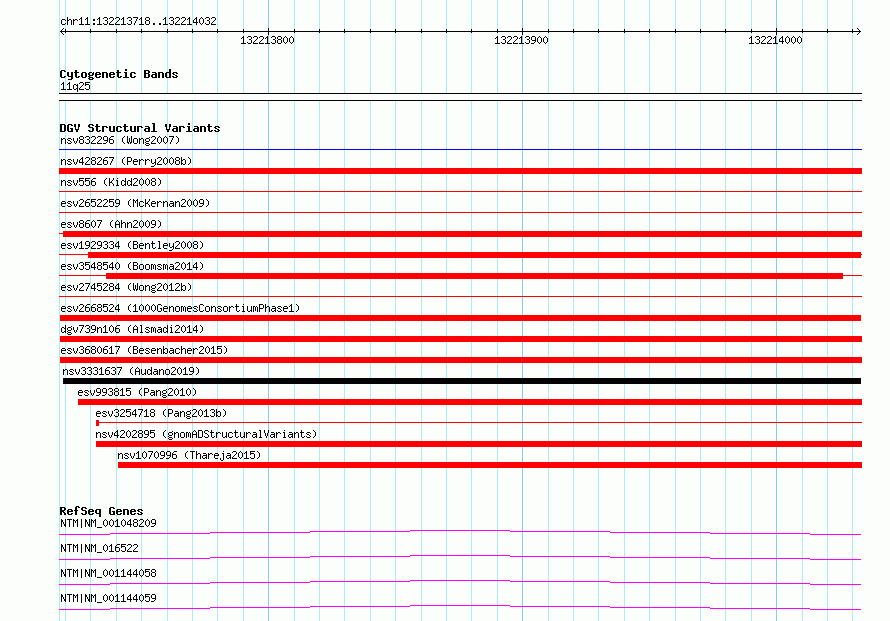Open NTM|NM_001048209 RefSeq gene
The image size is (890, 621).
click(x=108, y=523)
